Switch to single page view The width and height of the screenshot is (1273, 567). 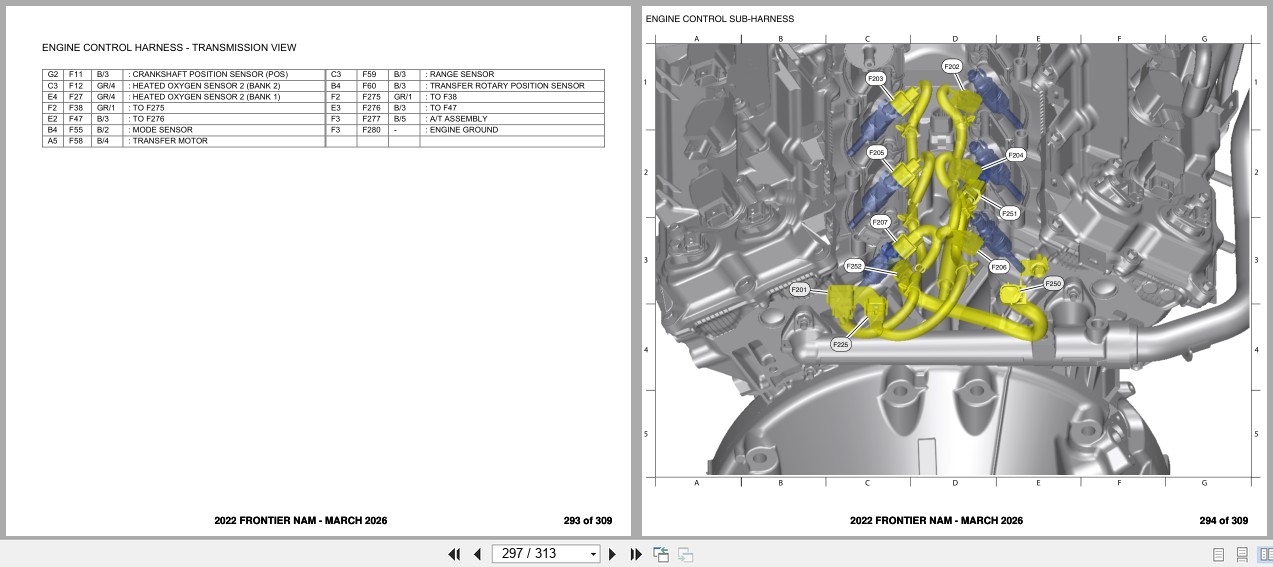point(1218,554)
